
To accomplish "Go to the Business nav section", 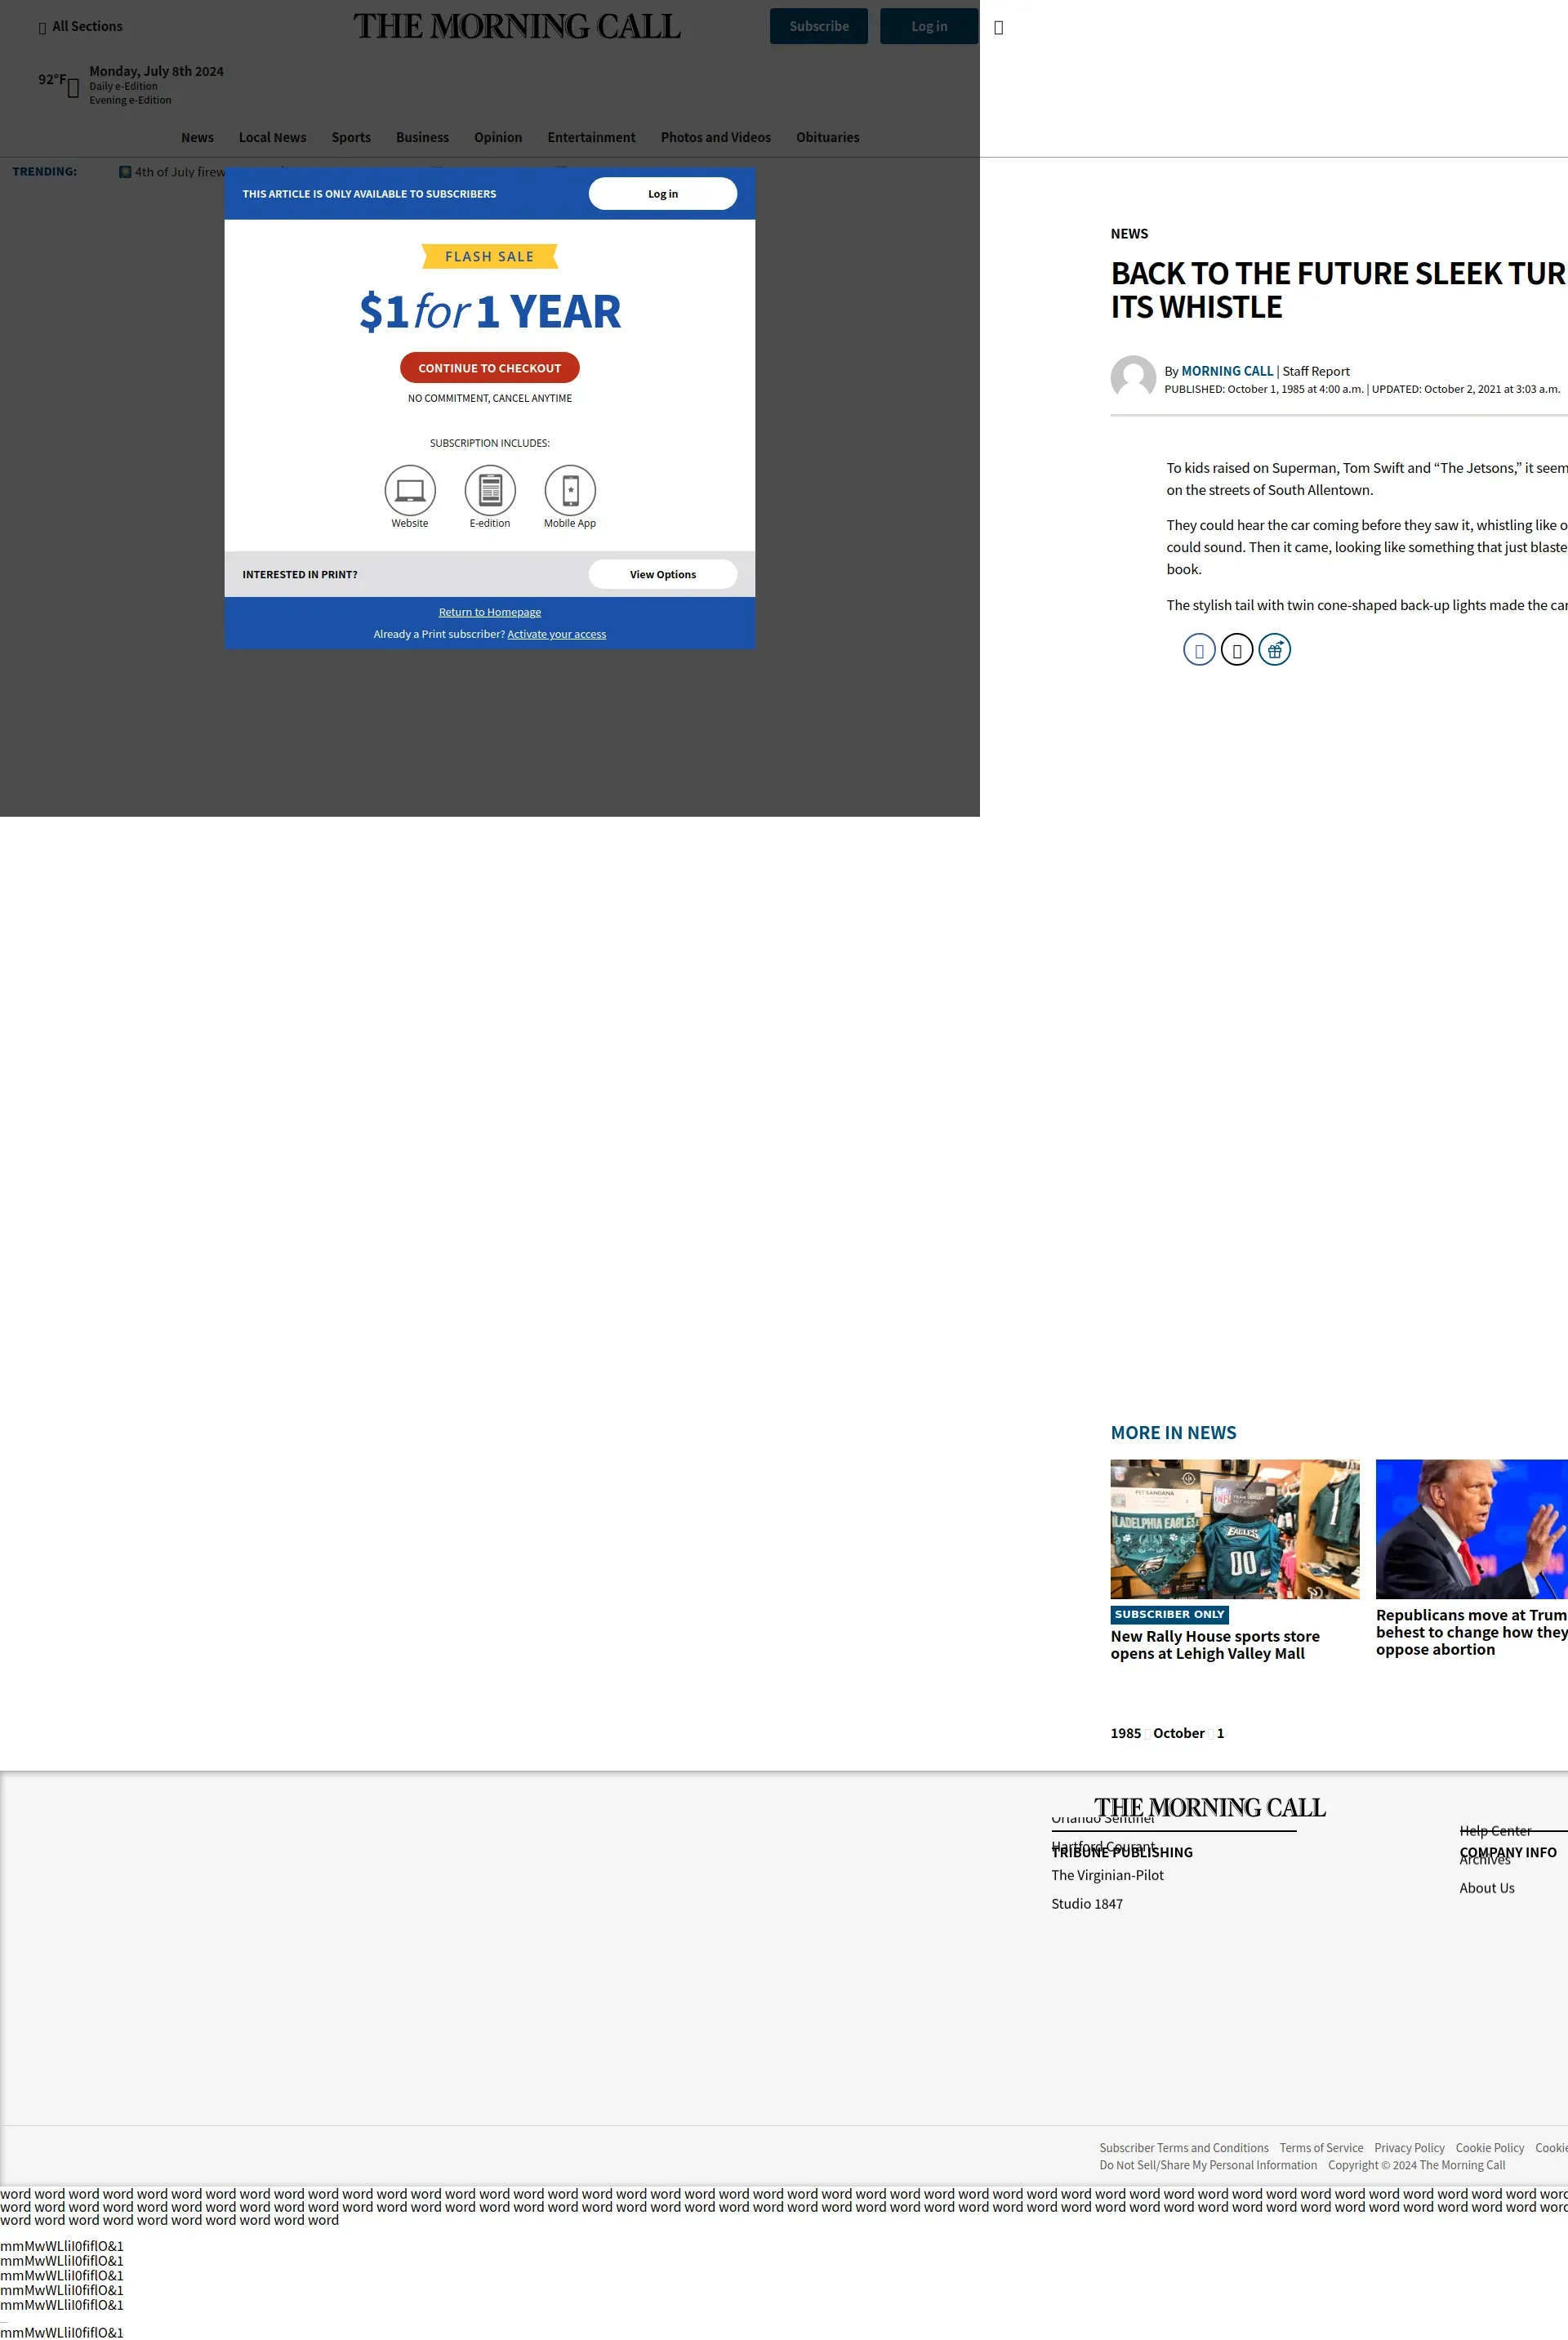I will [422, 137].
